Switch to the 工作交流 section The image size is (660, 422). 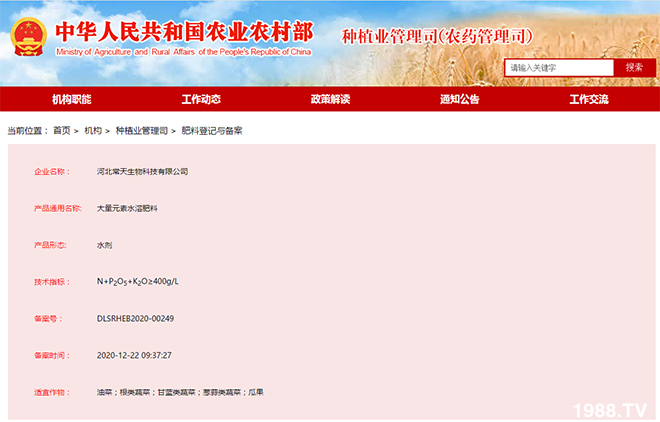(588, 100)
